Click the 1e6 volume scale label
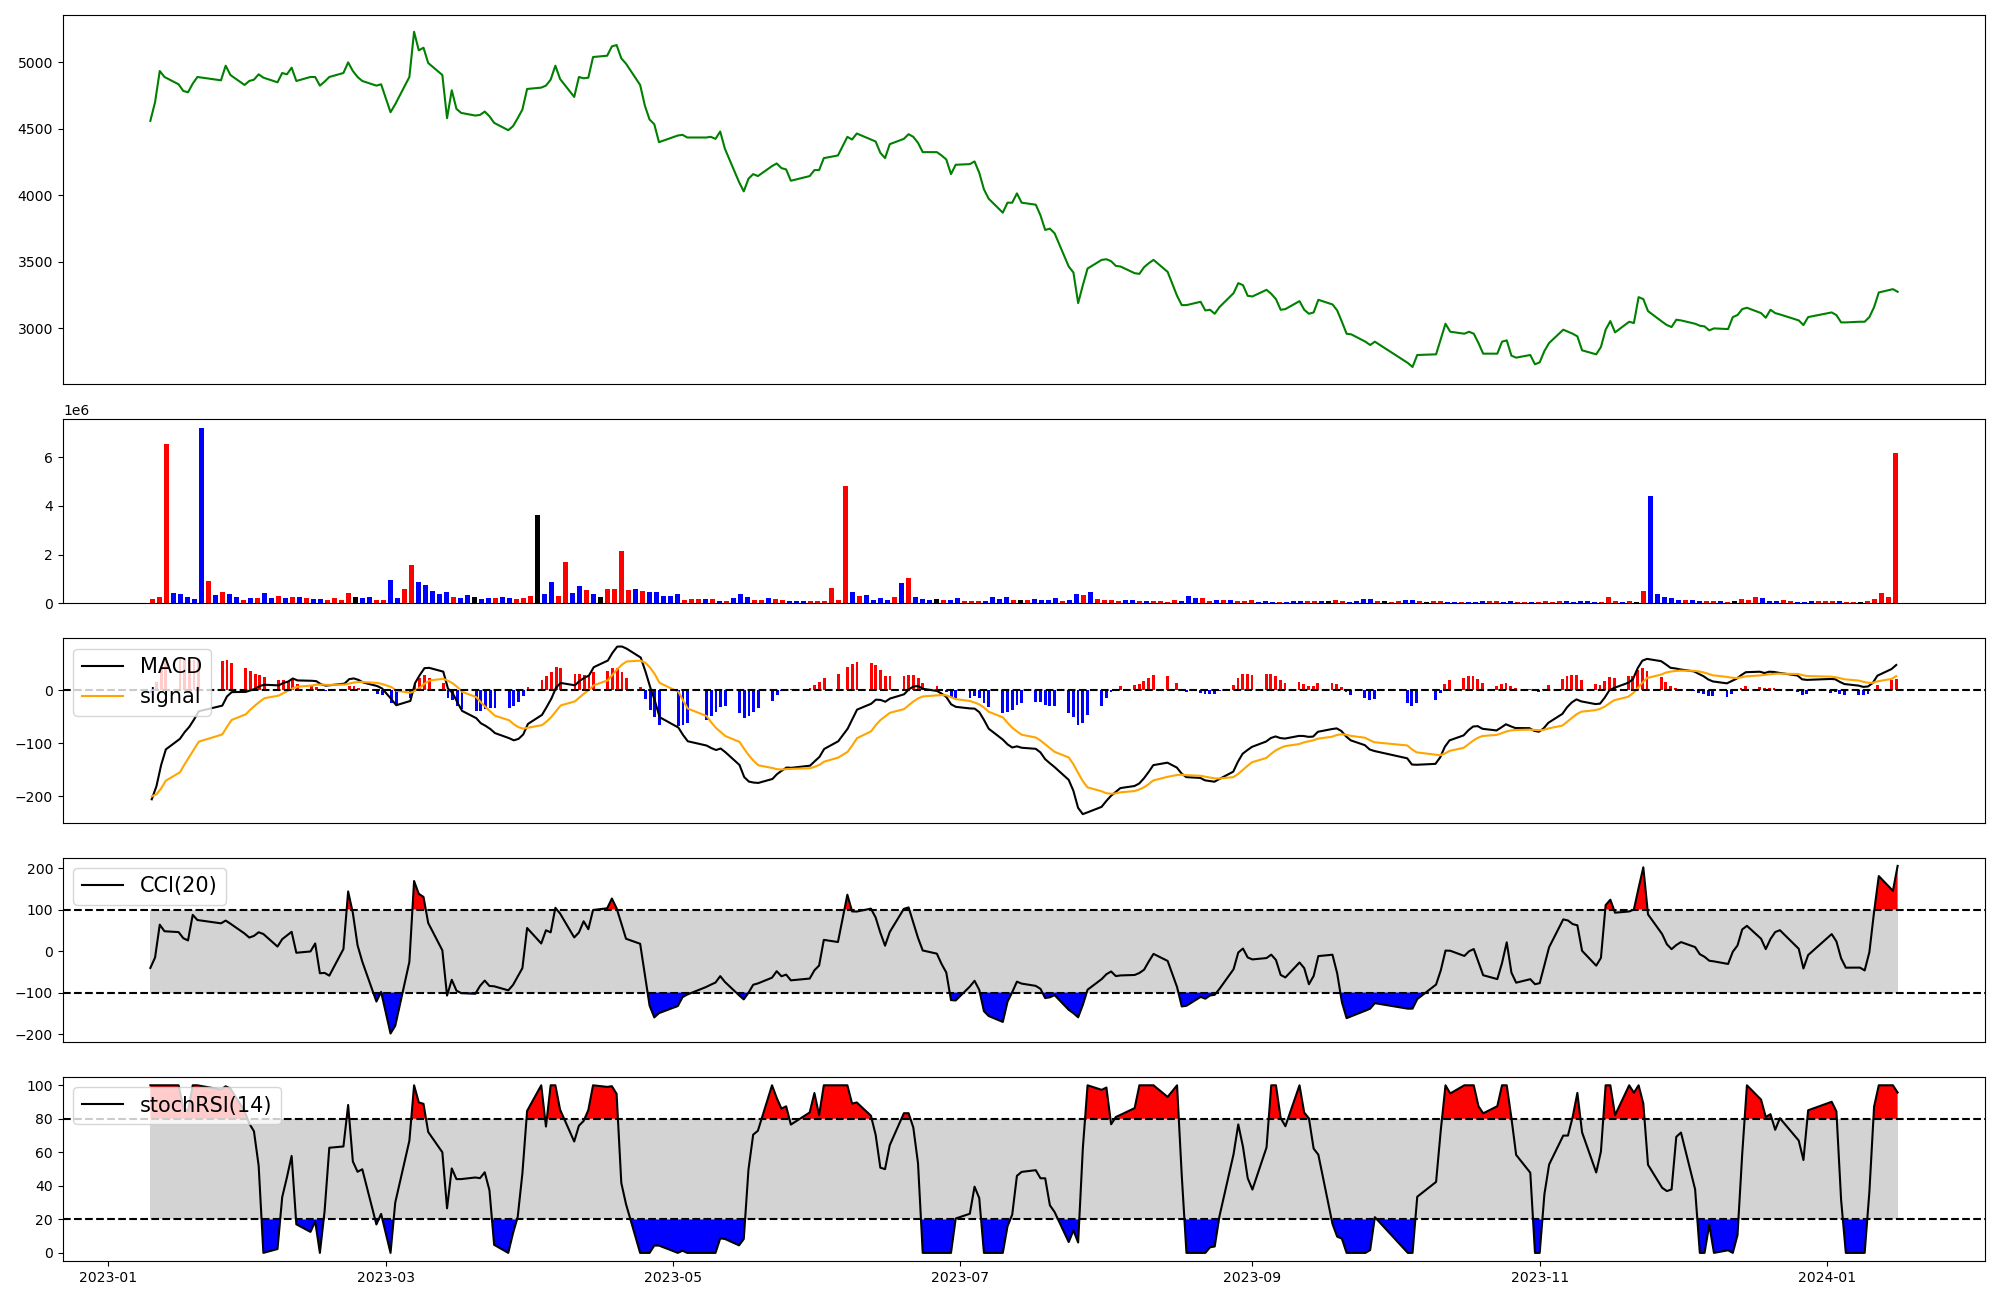The height and width of the screenshot is (1300, 2000). click(78, 411)
